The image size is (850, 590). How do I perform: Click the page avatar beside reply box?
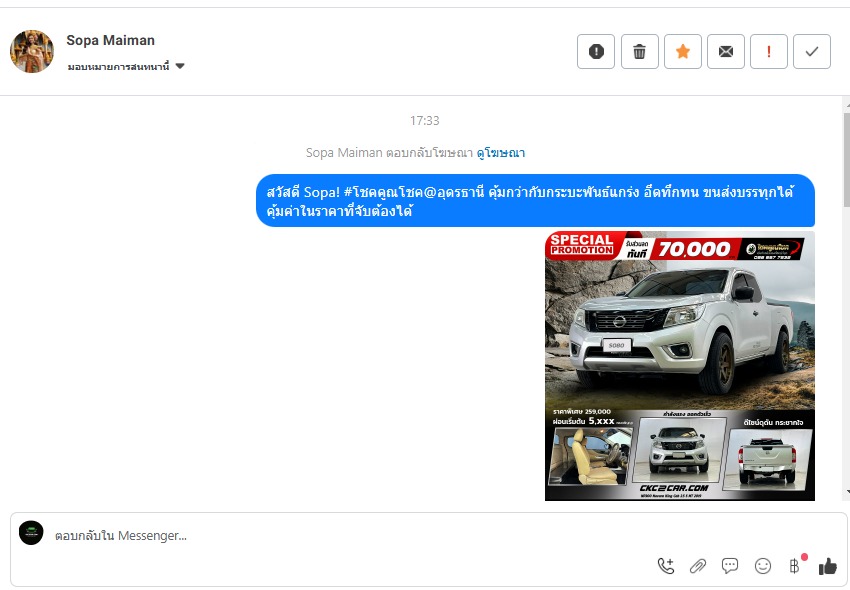pyautogui.click(x=31, y=533)
